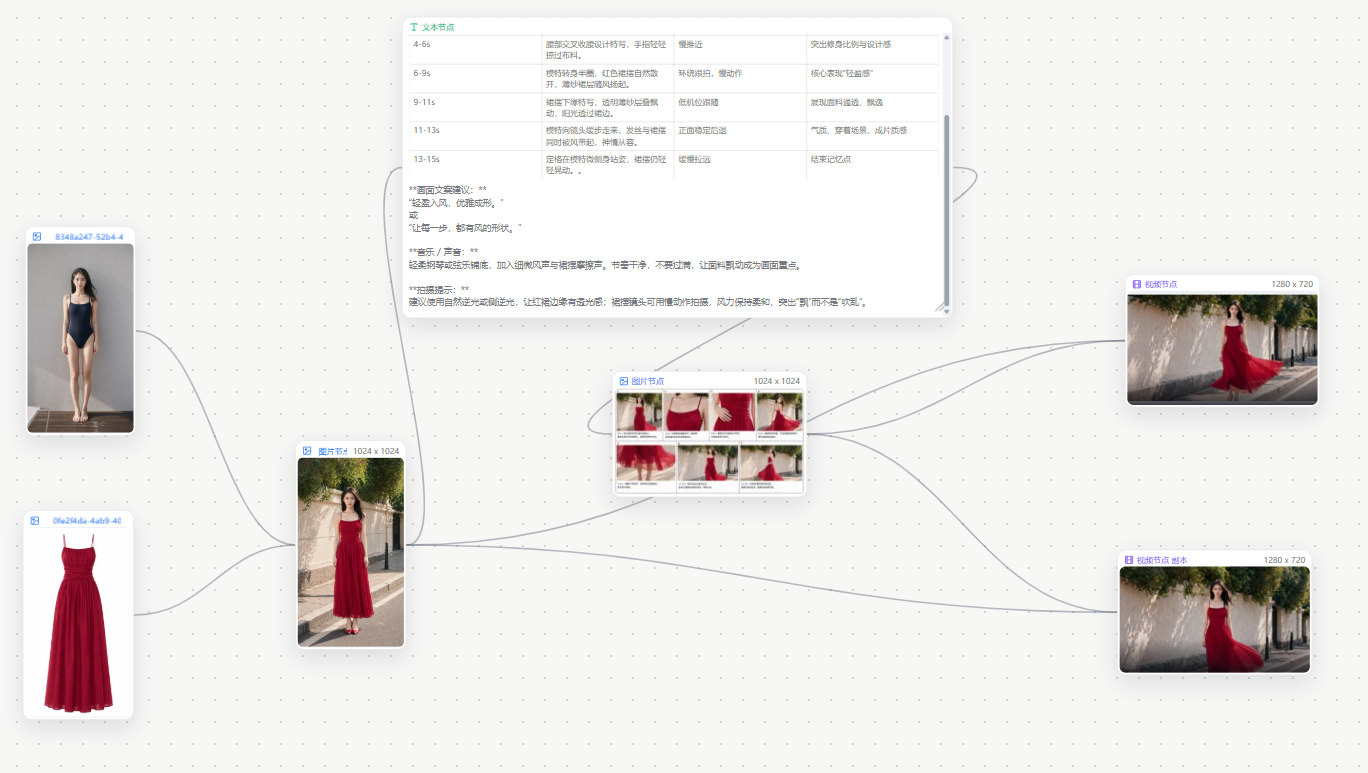Click image icon on storyboard grid 图片节点
Image resolution: width=1368 pixels, height=773 pixels.
click(x=624, y=381)
